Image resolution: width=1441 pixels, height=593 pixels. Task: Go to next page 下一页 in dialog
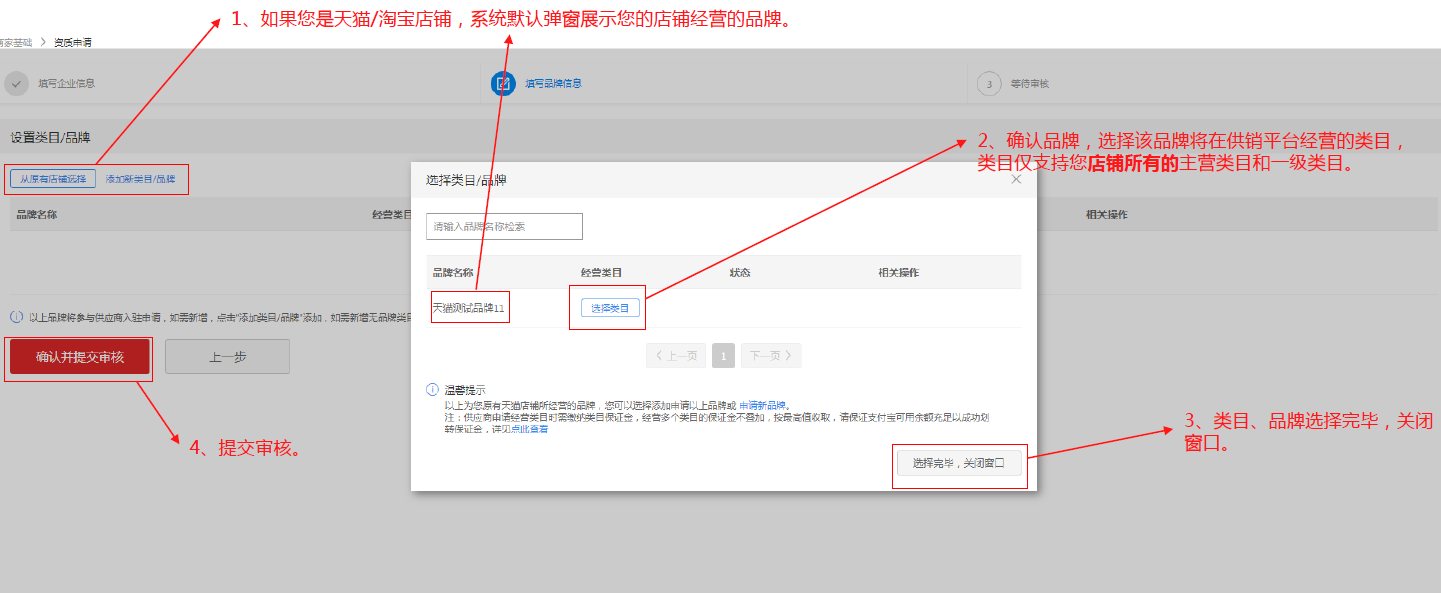click(x=771, y=355)
